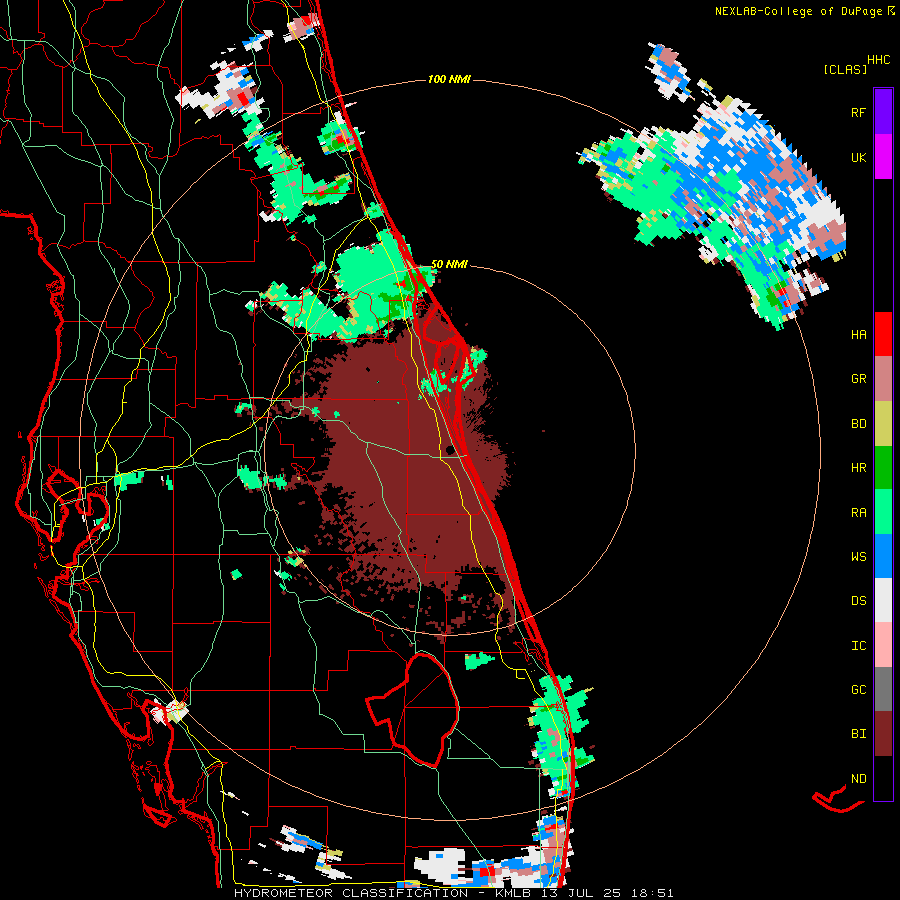This screenshot has width=900, height=900.
Task: Click the GC legend label
Action: point(858,690)
